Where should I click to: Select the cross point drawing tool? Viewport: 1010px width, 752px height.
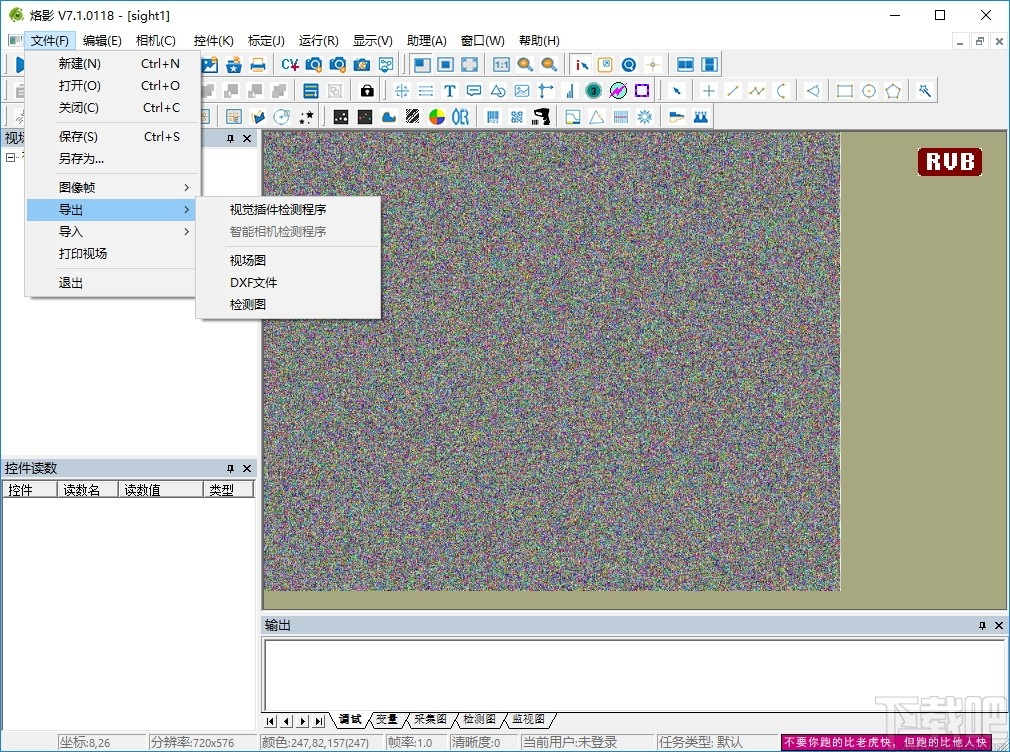pos(709,91)
